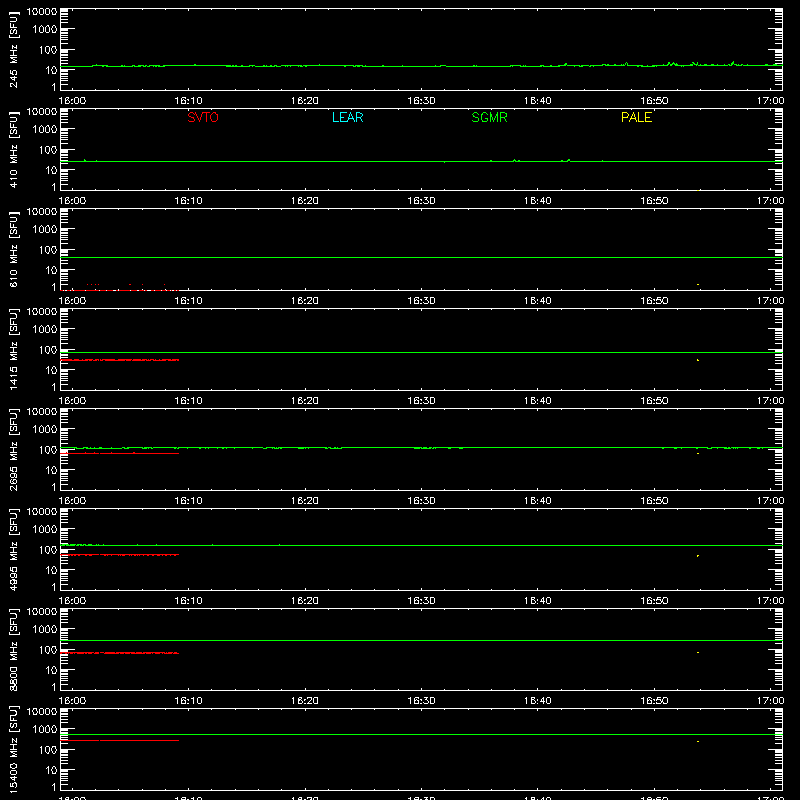Viewport: 800px width, 800px height.
Task: Click the red SVTO trace in 8800 MHz panel
Action: pyautogui.click(x=119, y=653)
